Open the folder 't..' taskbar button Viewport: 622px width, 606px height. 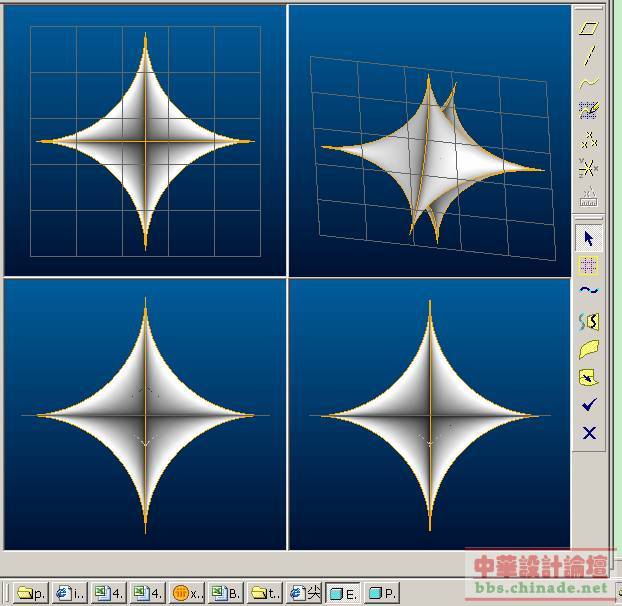tap(264, 593)
